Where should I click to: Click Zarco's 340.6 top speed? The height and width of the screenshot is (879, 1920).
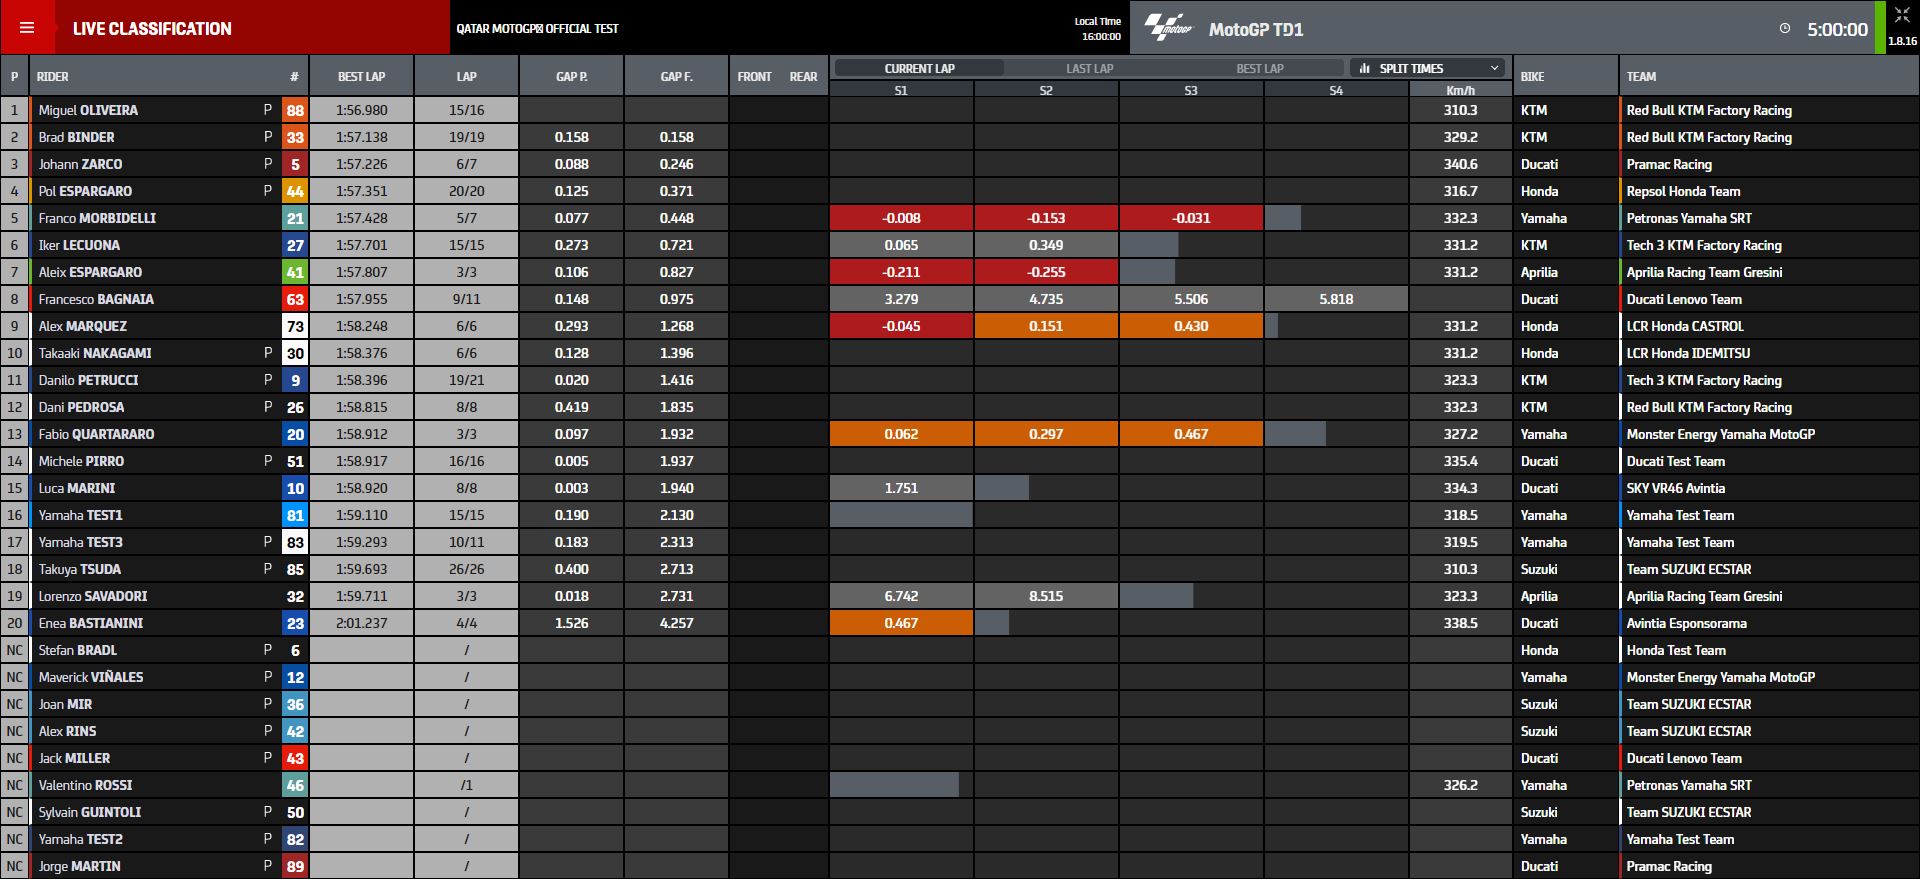click(1460, 164)
